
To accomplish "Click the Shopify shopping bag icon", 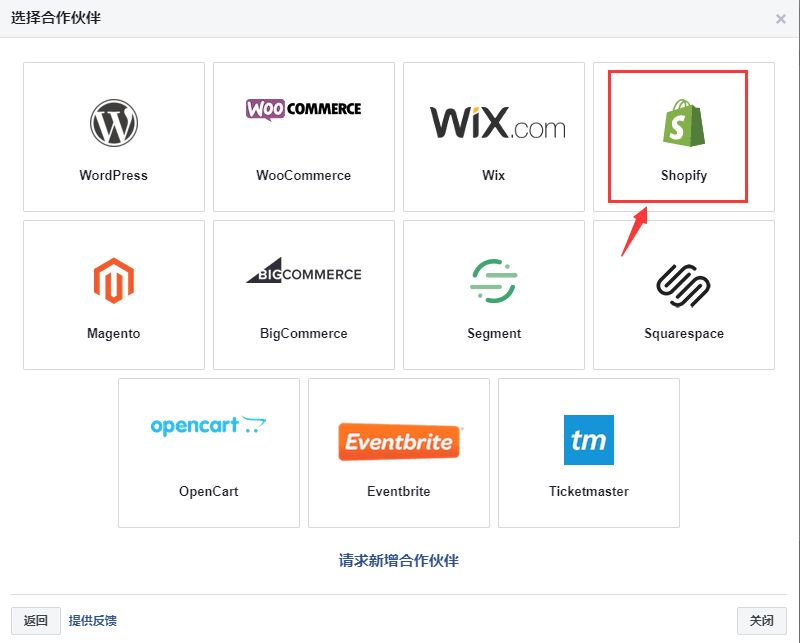I will (684, 123).
